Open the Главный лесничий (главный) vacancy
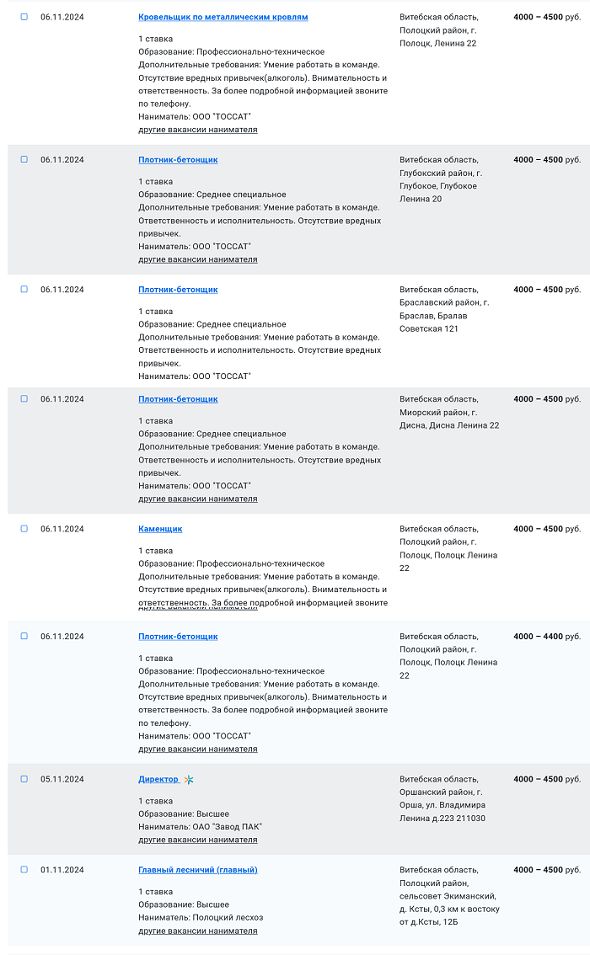Viewport: 590px width, 955px height. [197, 871]
